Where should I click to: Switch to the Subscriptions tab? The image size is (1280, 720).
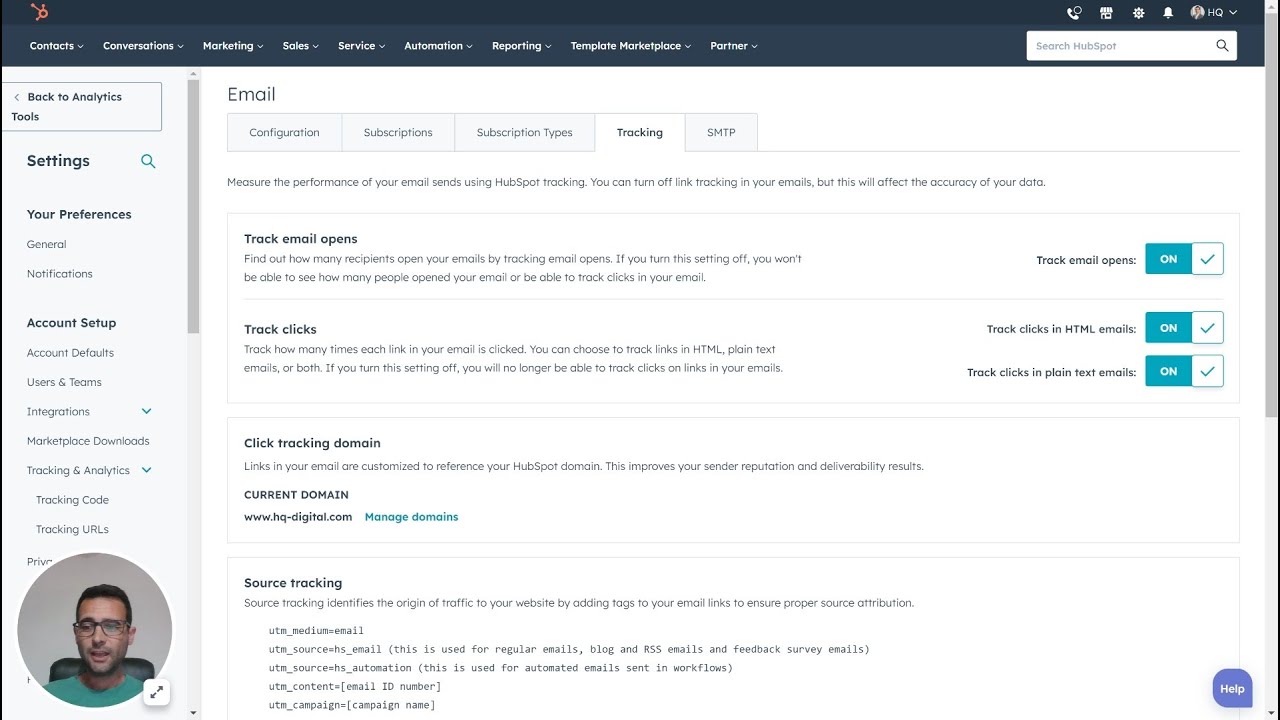coord(398,132)
